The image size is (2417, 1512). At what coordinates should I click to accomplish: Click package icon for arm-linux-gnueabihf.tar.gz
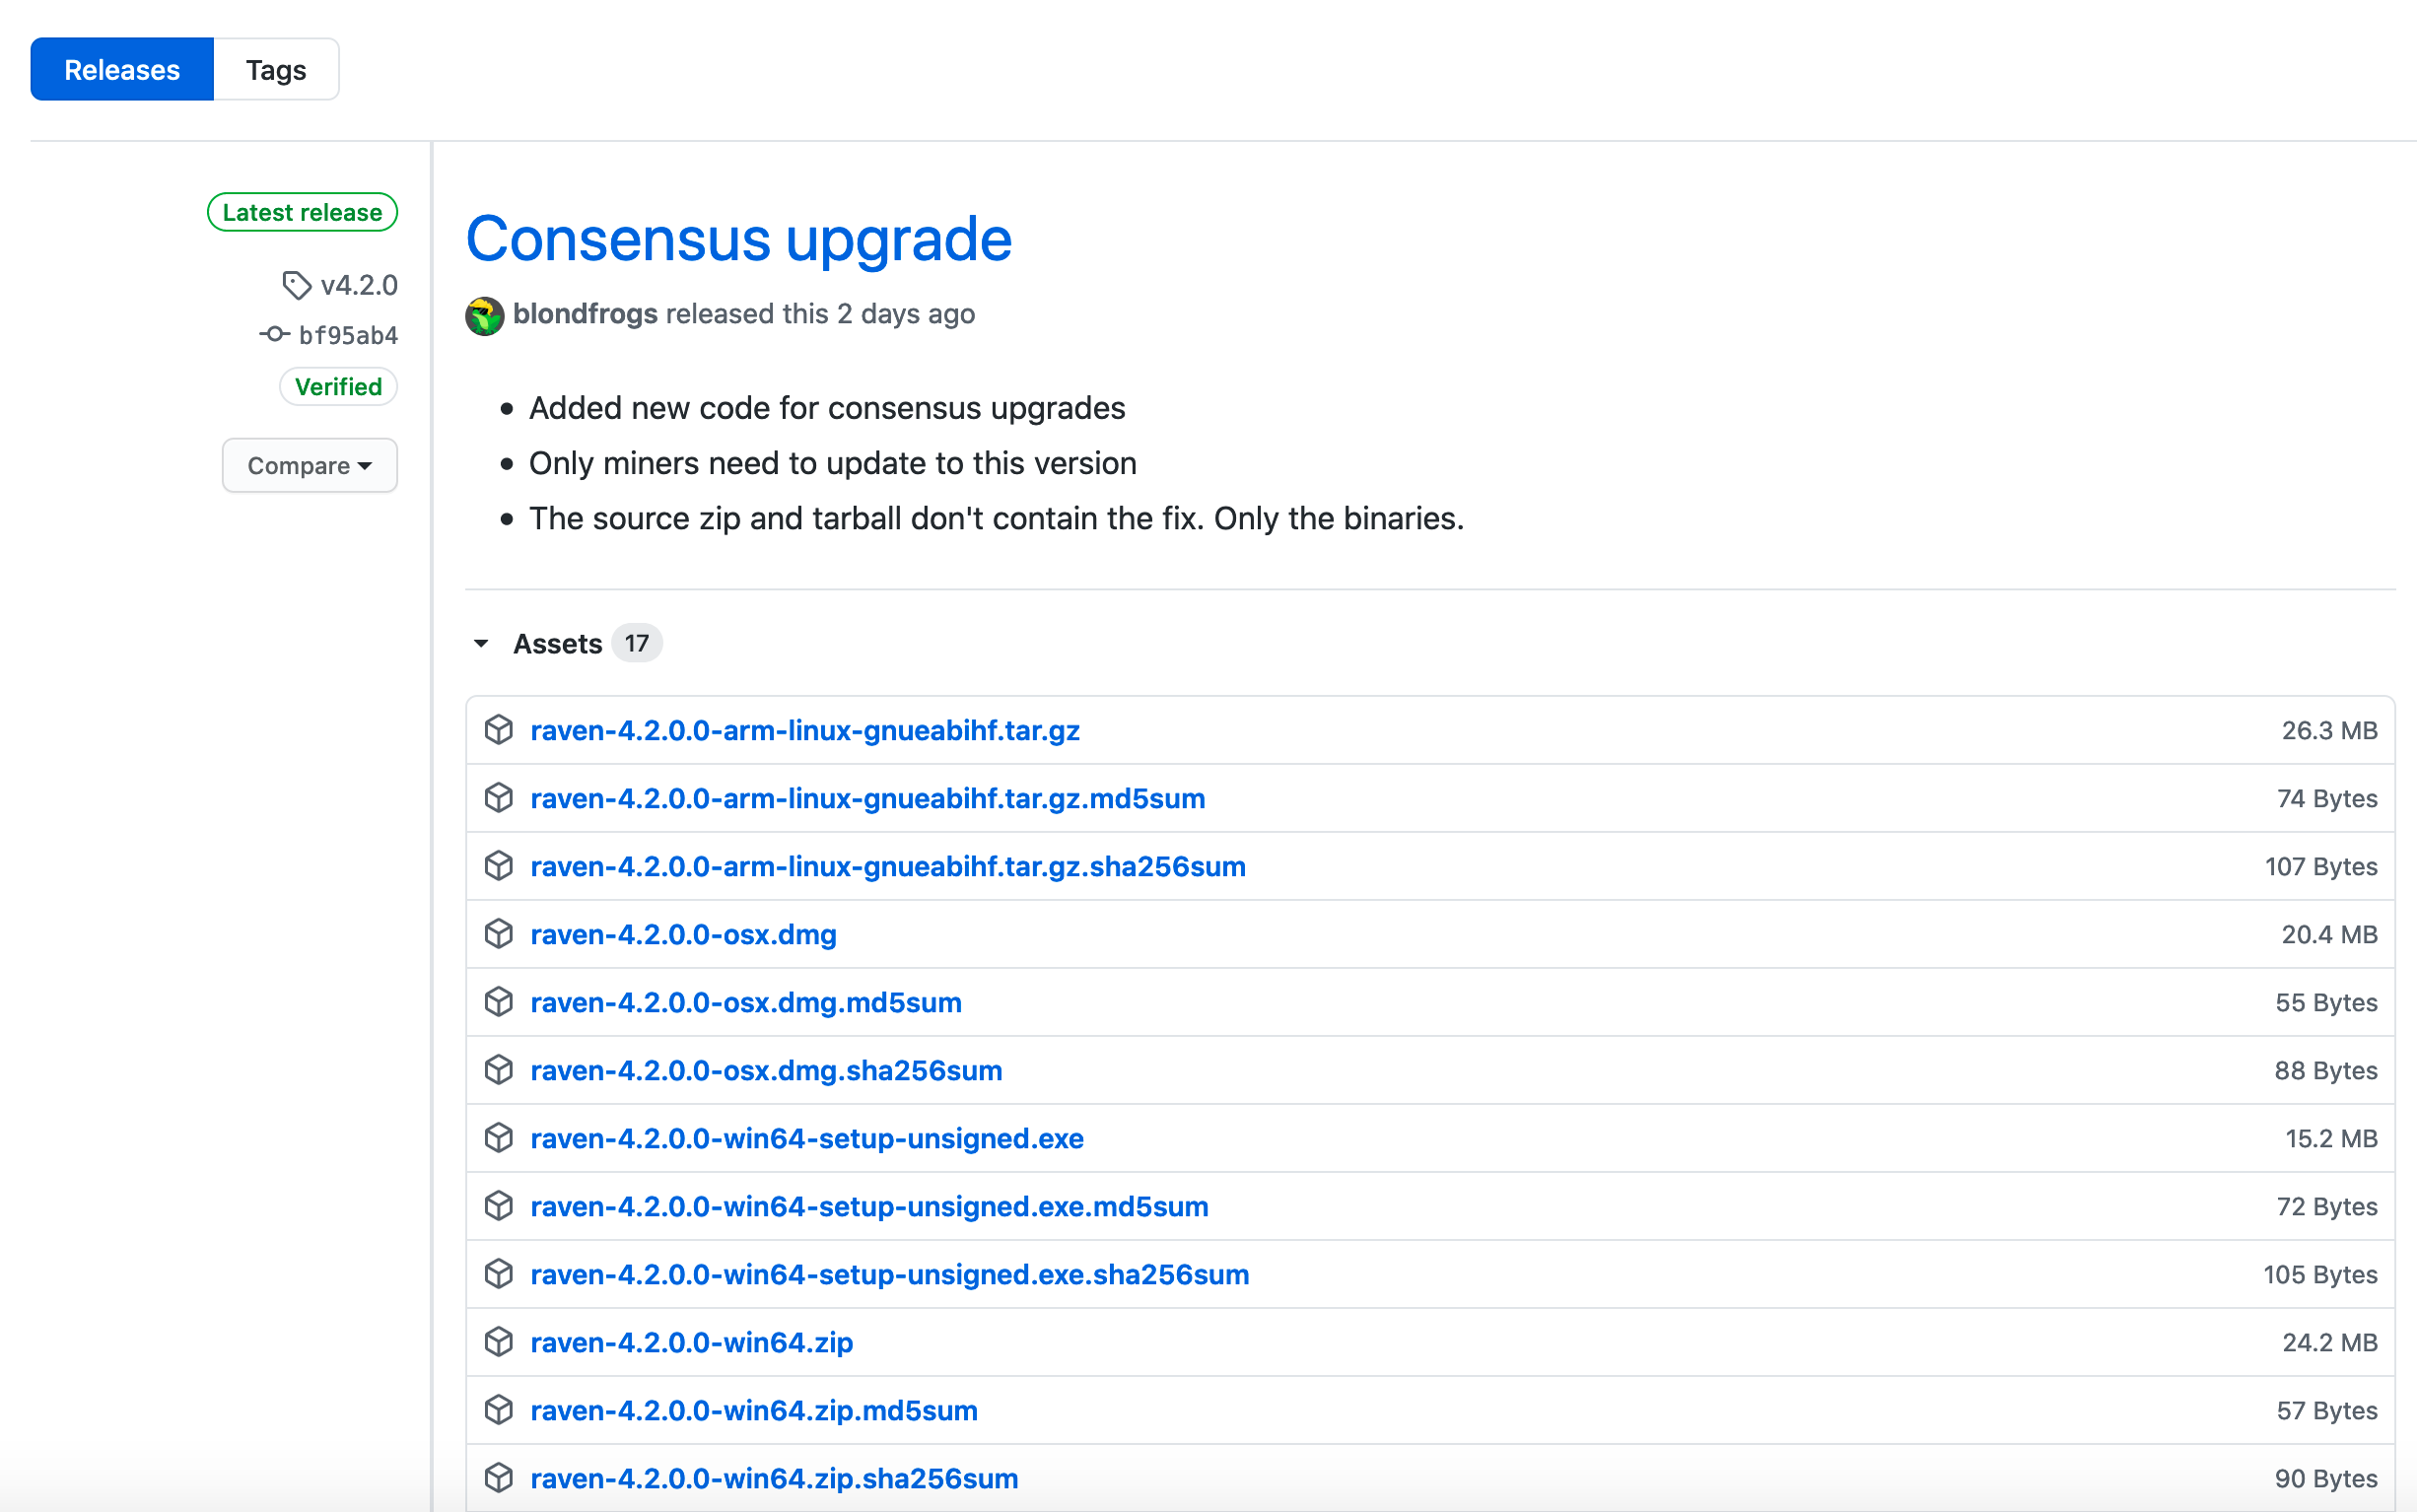pyautogui.click(x=498, y=730)
